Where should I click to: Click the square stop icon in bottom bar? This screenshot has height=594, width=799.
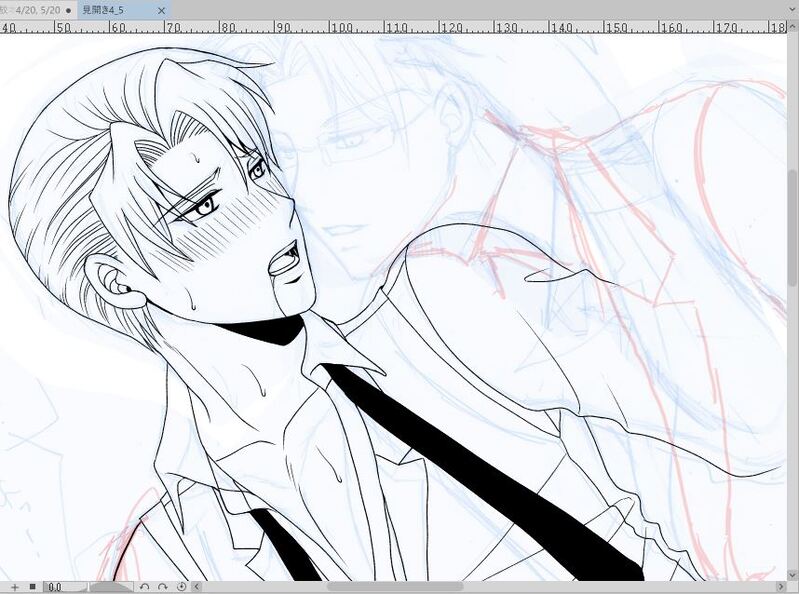click(33, 587)
